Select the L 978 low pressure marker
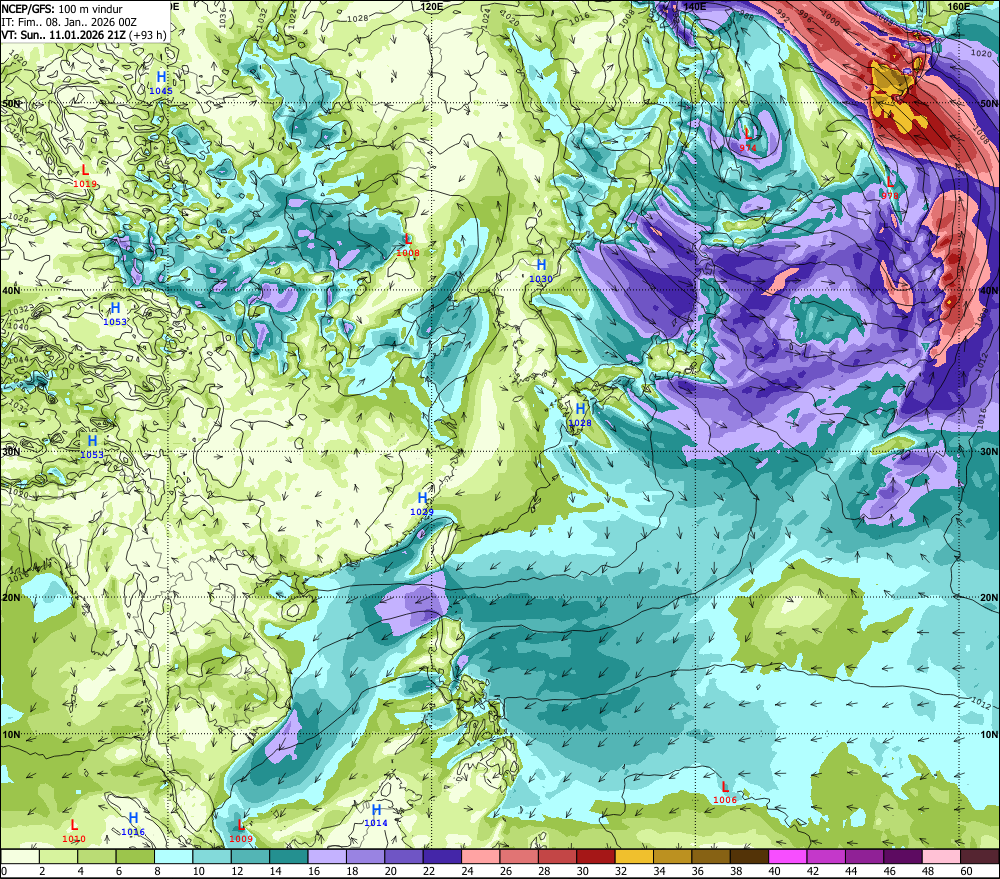 pyautogui.click(x=890, y=188)
